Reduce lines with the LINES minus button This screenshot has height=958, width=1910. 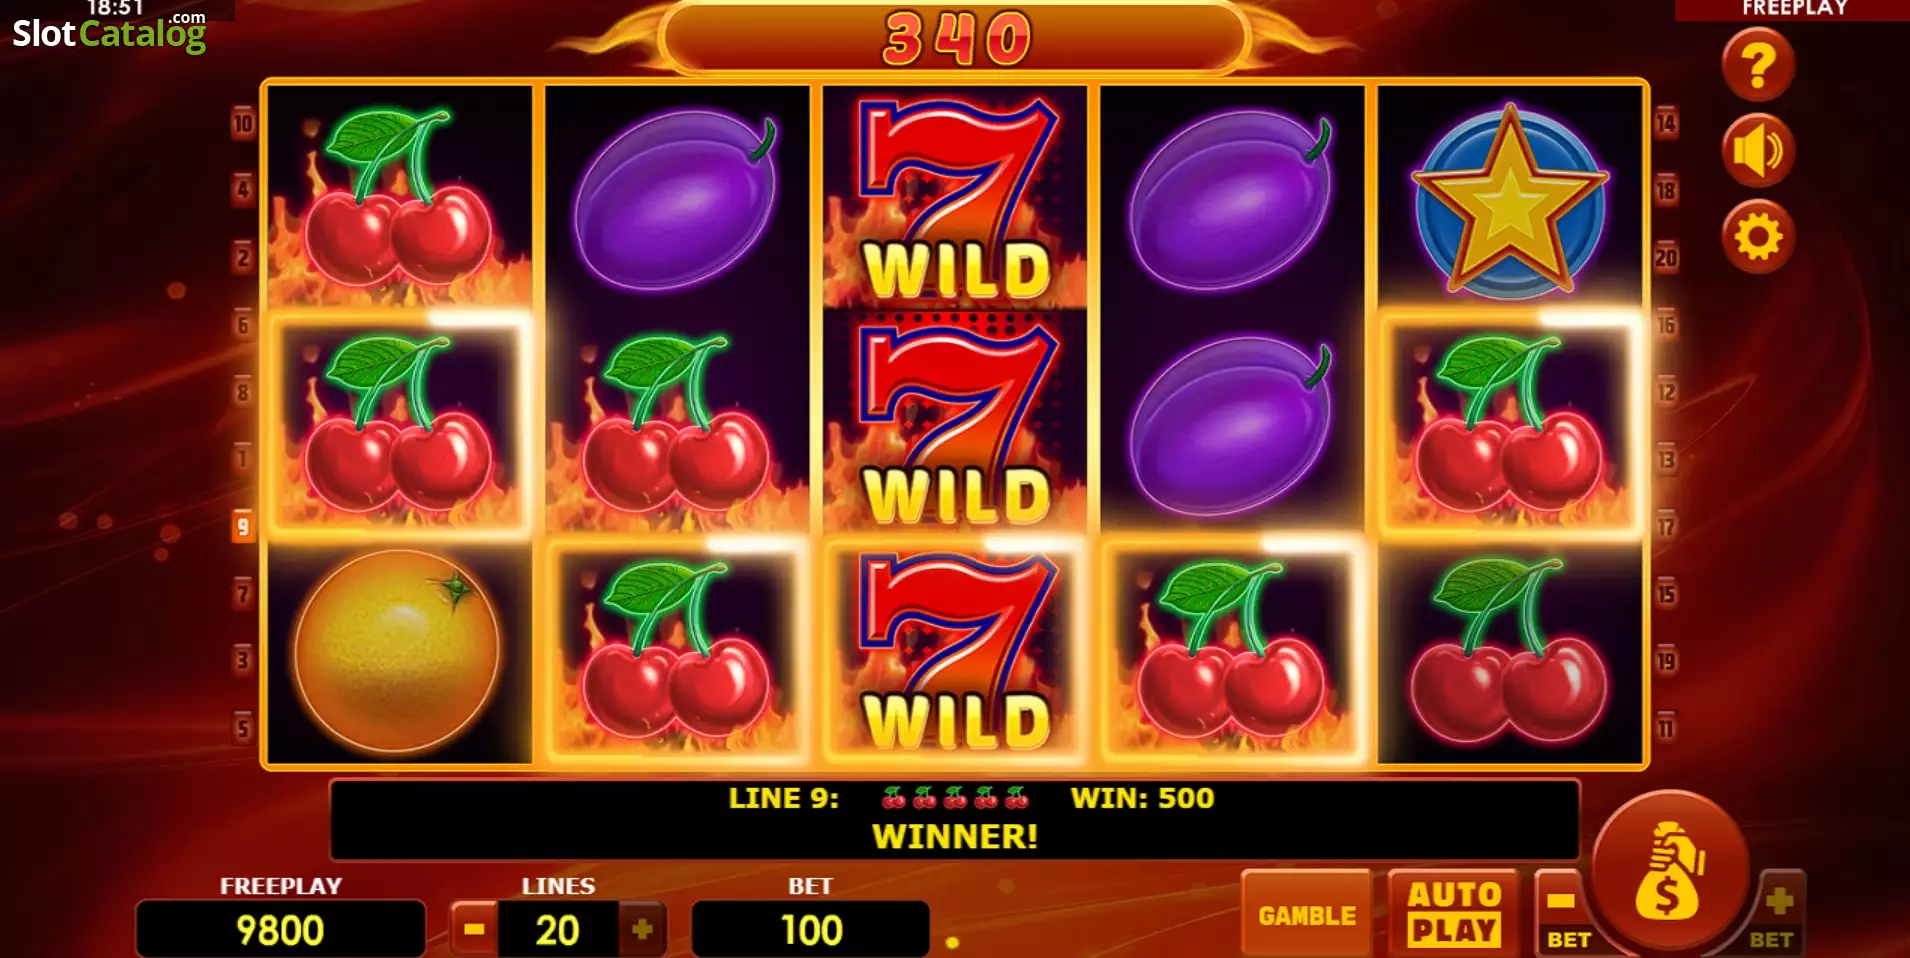(x=474, y=930)
